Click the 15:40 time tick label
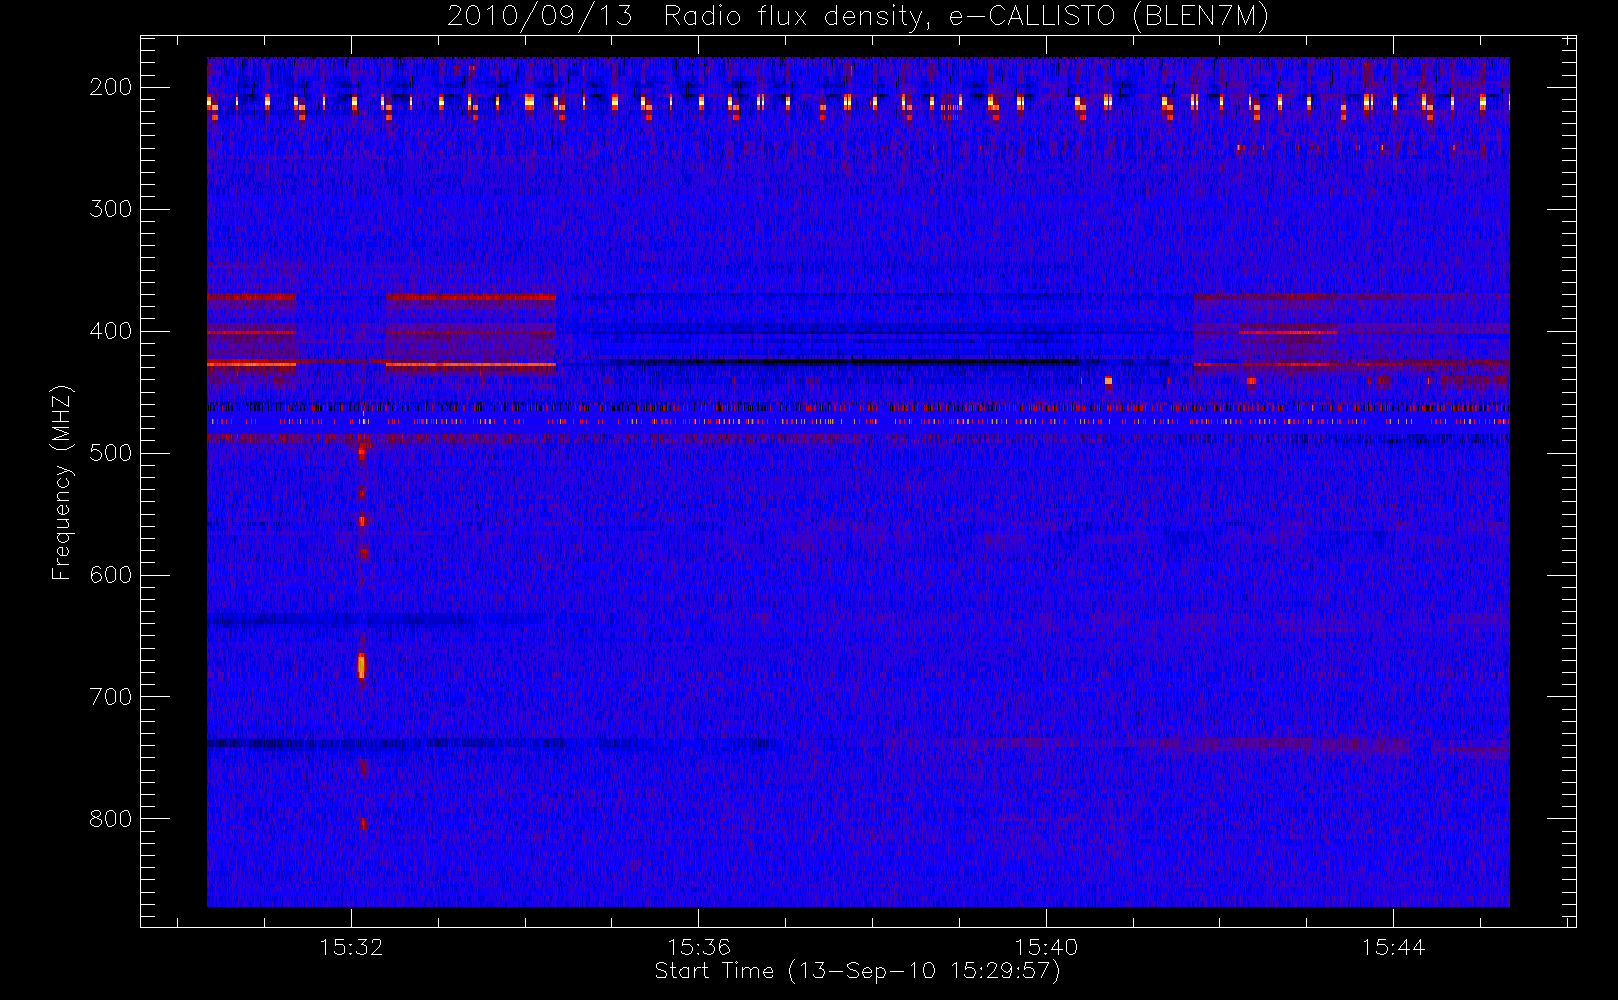Viewport: 1618px width, 1000px height. (x=1046, y=947)
